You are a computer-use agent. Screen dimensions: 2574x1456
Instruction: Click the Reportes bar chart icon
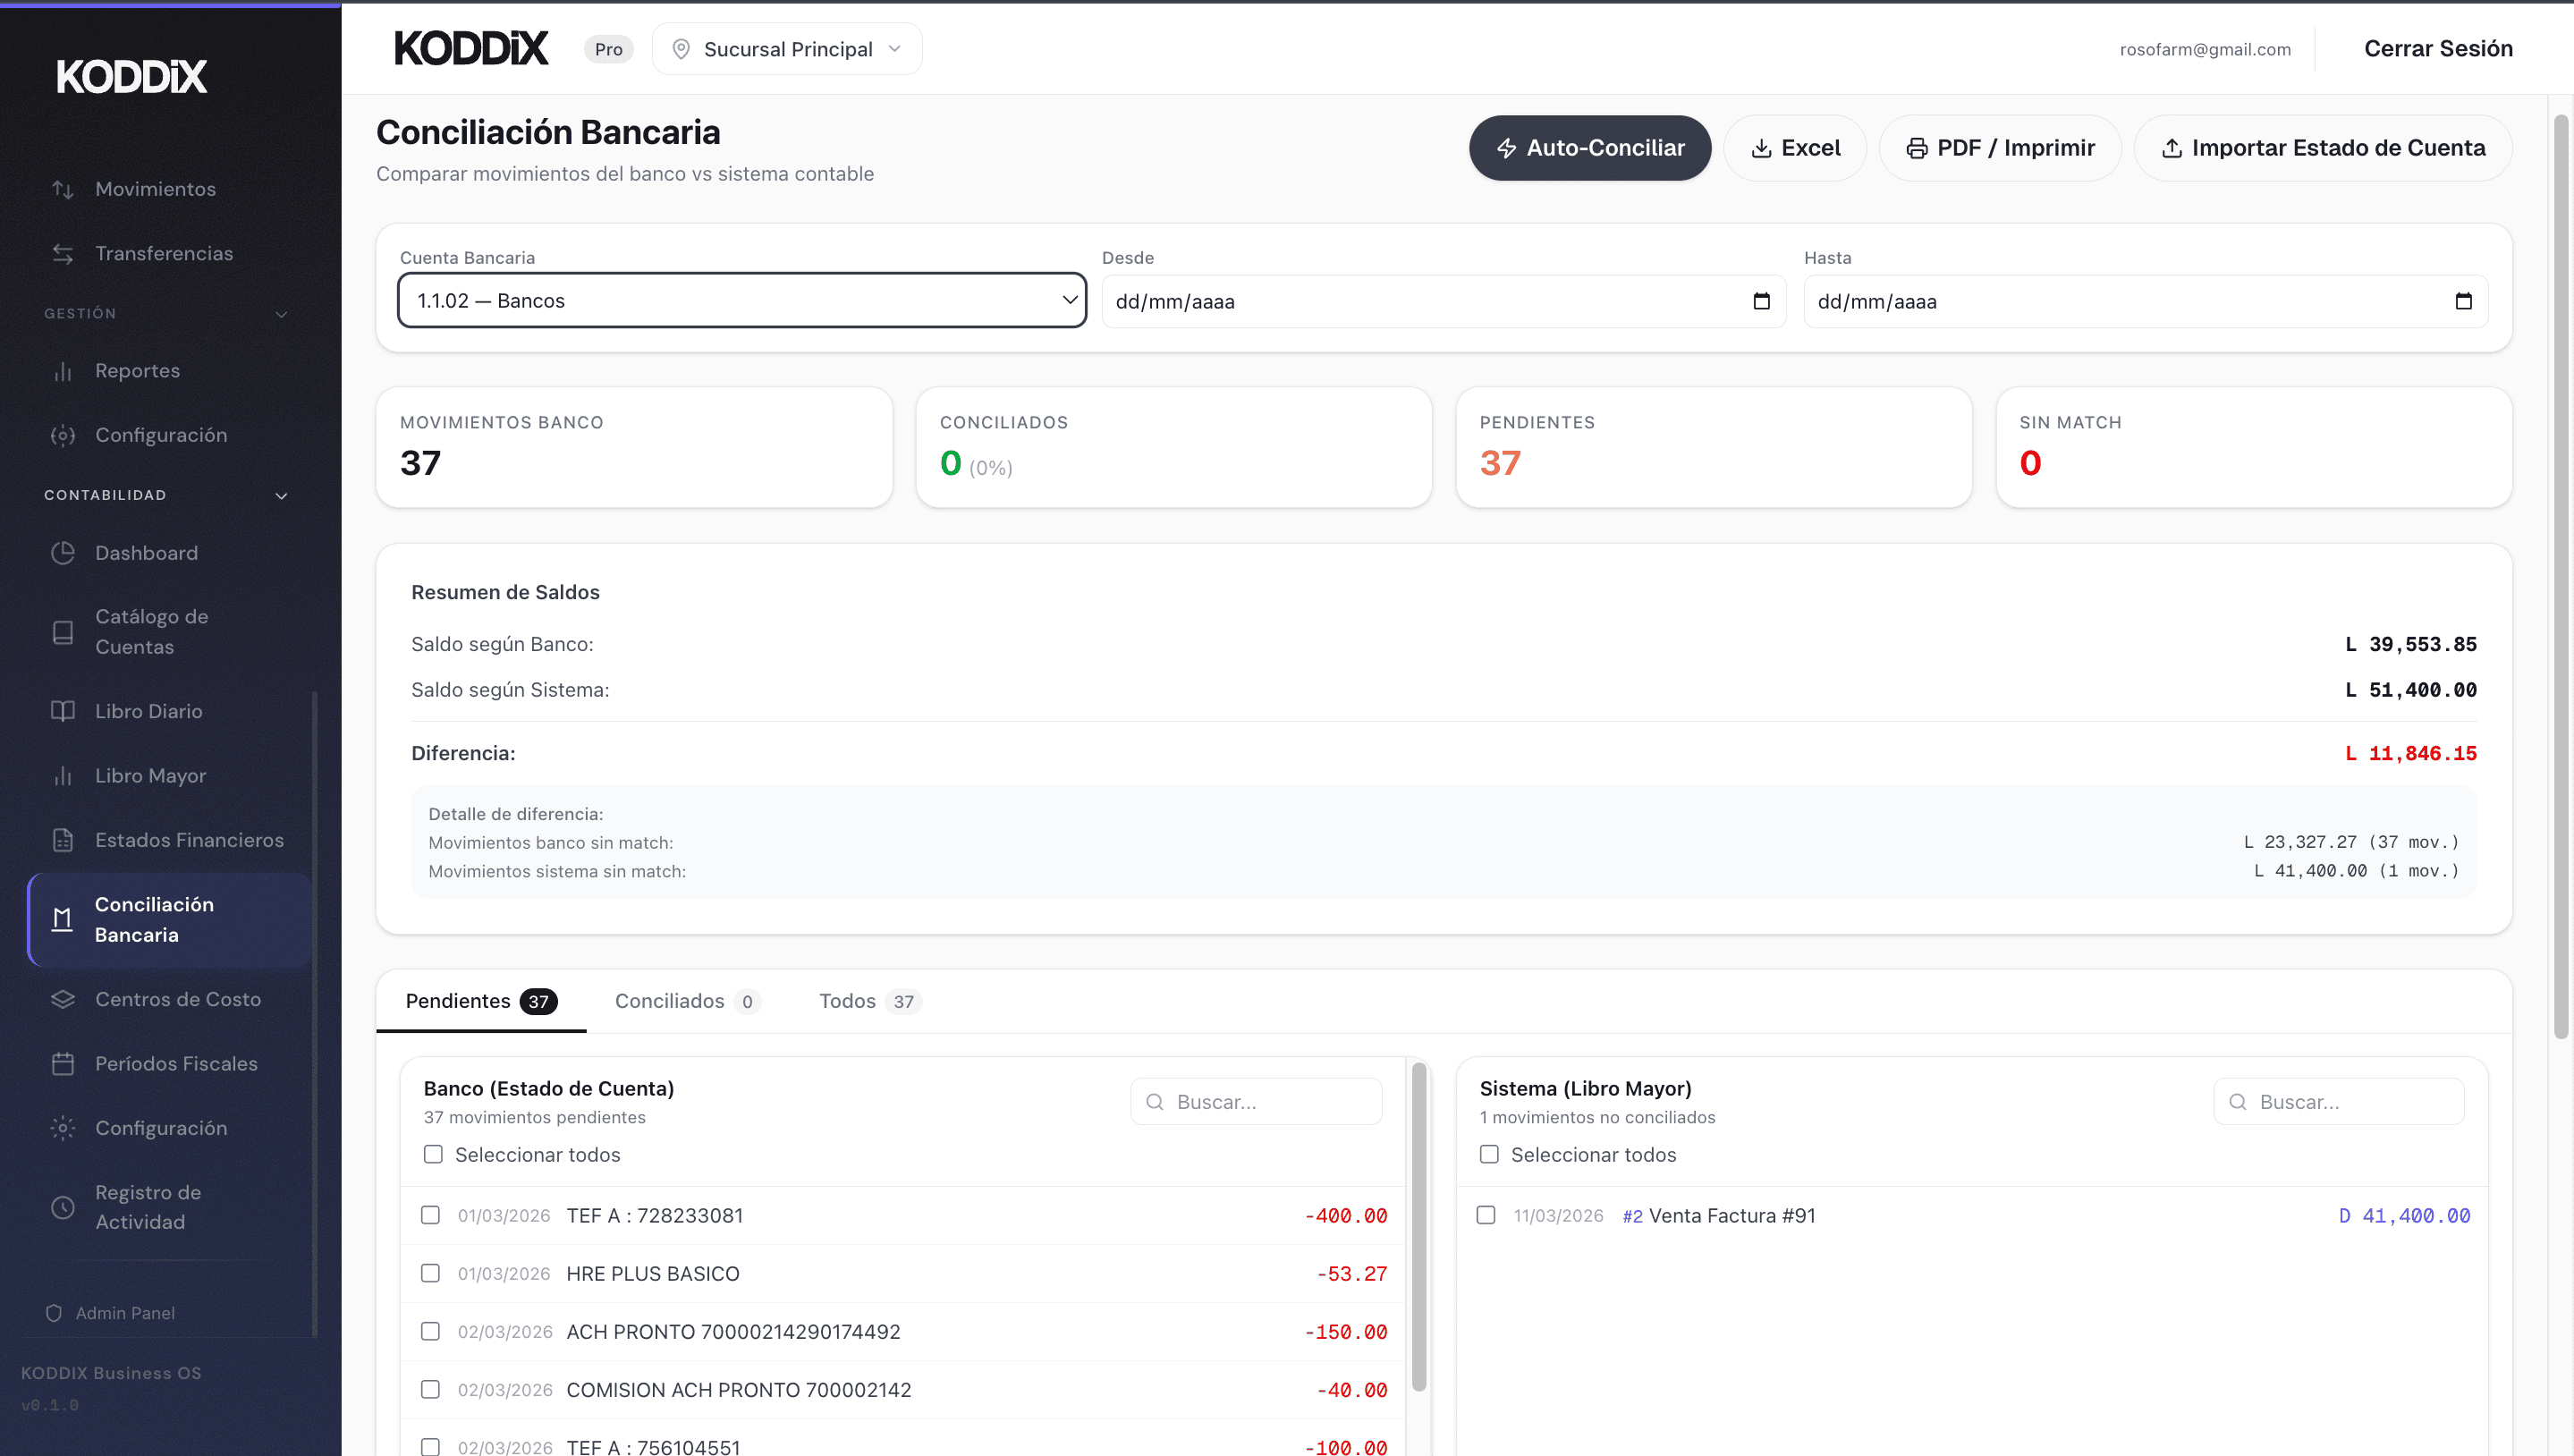coord(63,371)
